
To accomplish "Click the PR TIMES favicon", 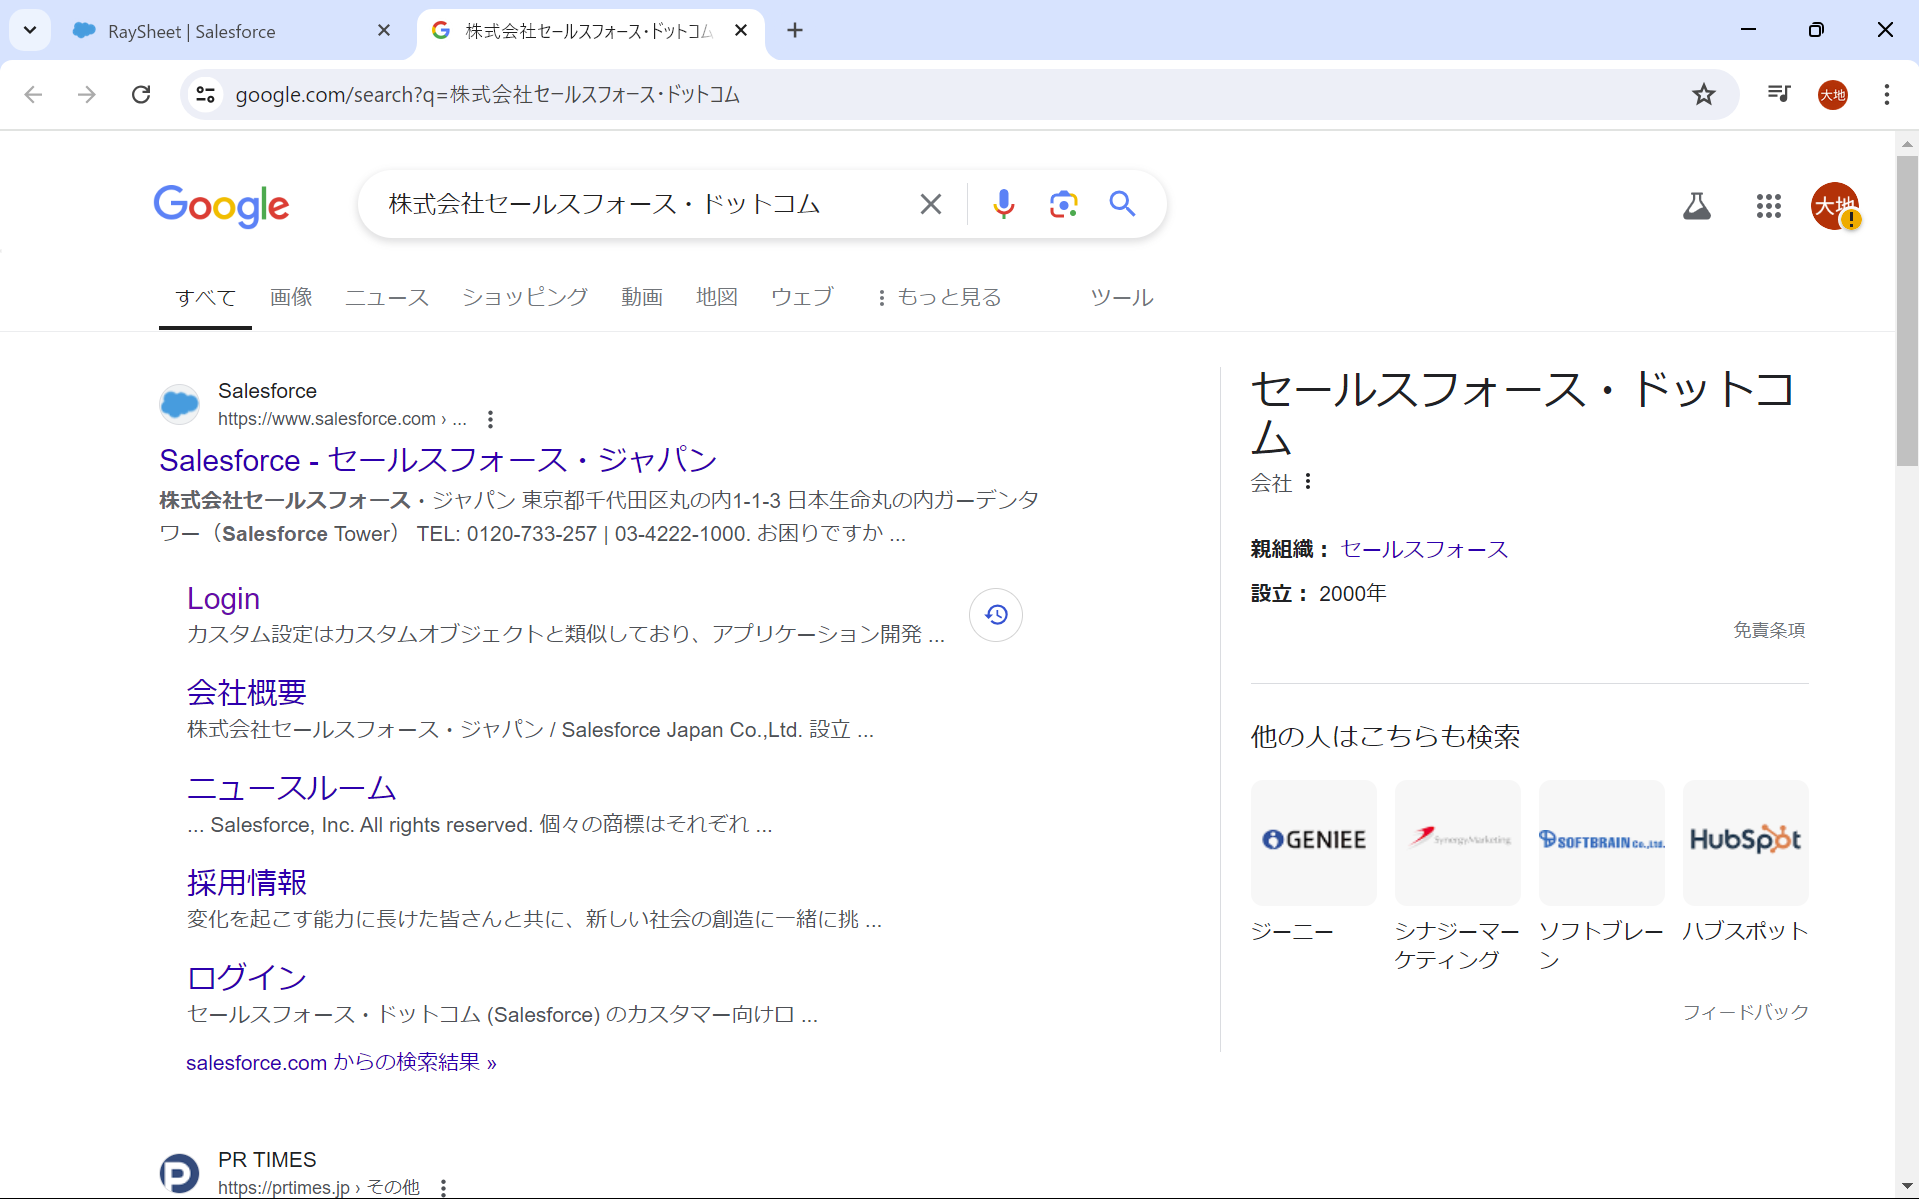I will click(180, 1173).
